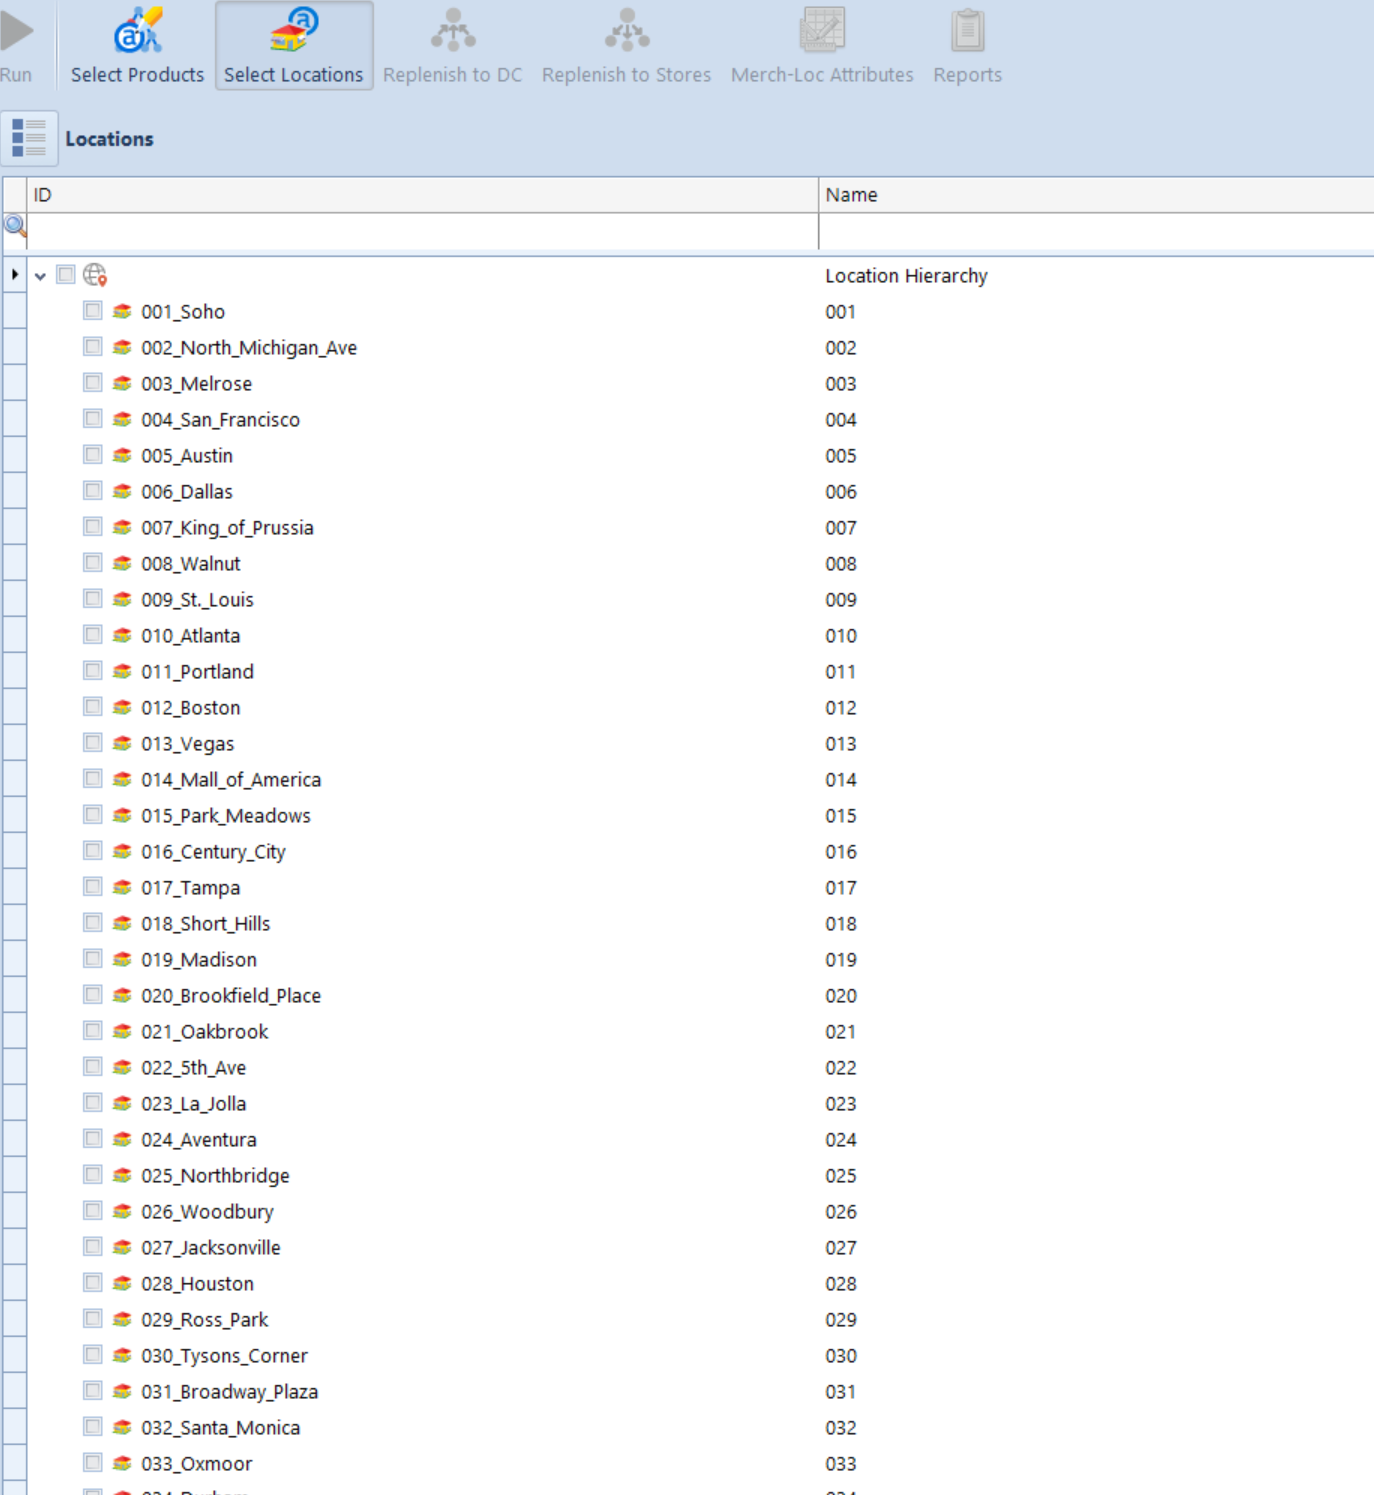Sort by the Name column header
The height and width of the screenshot is (1495, 1374).
coord(1095,195)
